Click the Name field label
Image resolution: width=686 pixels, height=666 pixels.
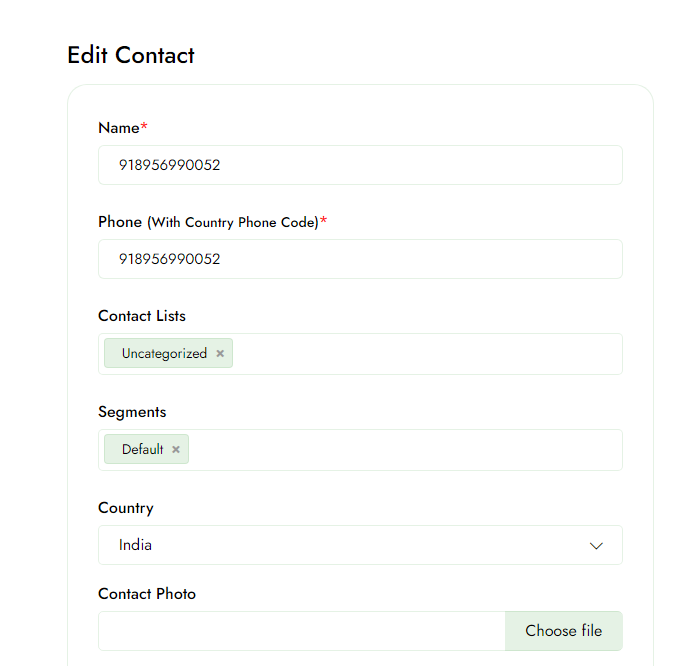[x=118, y=127]
